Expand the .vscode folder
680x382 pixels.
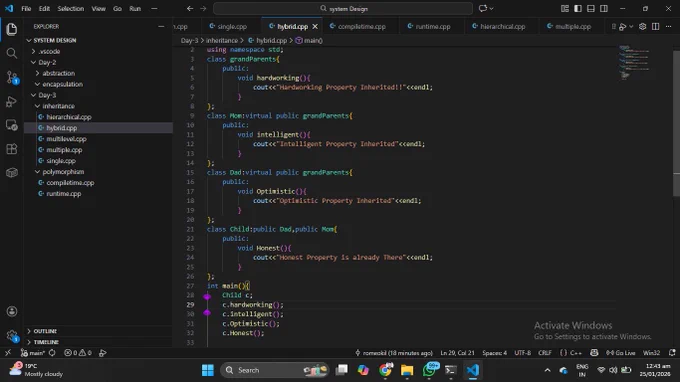[49, 51]
